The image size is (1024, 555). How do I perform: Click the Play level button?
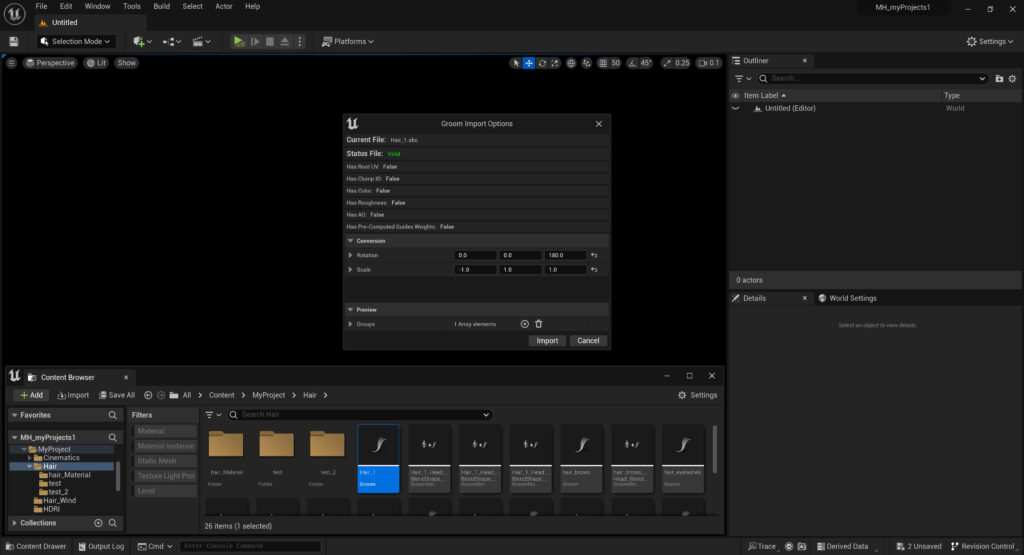click(x=238, y=41)
